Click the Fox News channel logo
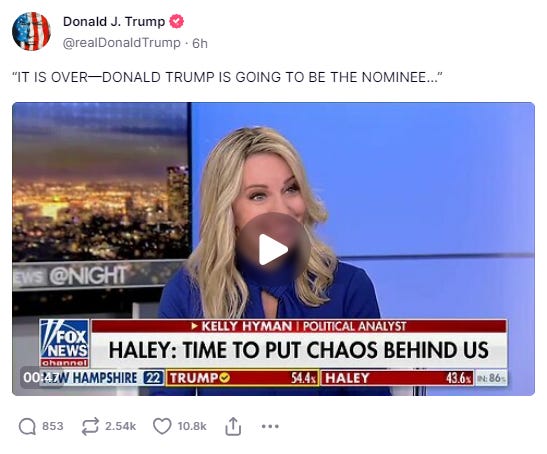Viewport: 547px width, 454px height. point(65,343)
